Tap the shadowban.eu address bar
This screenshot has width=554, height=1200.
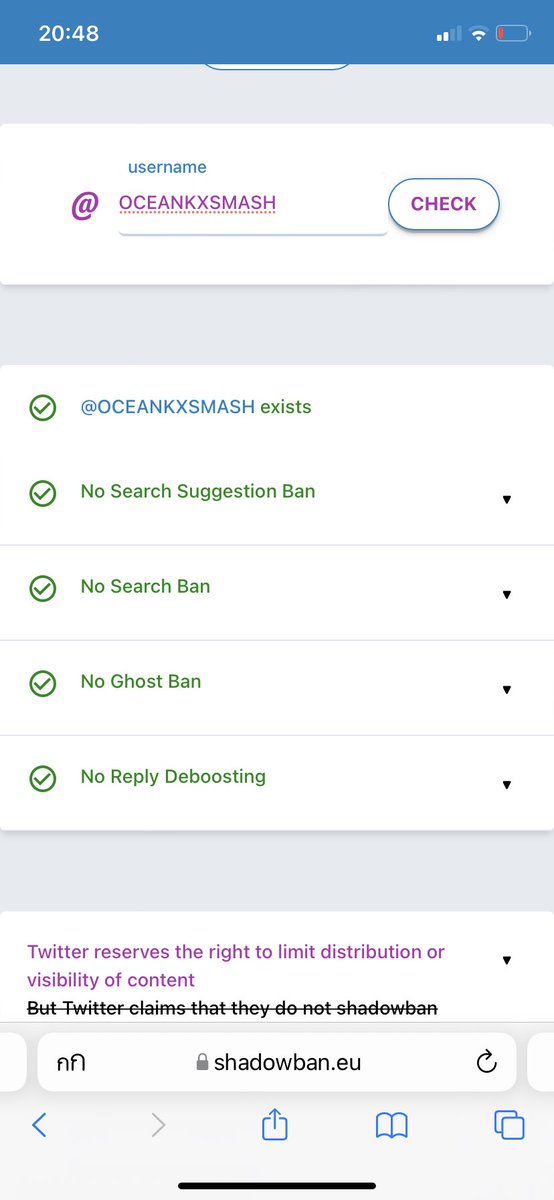pos(277,1063)
